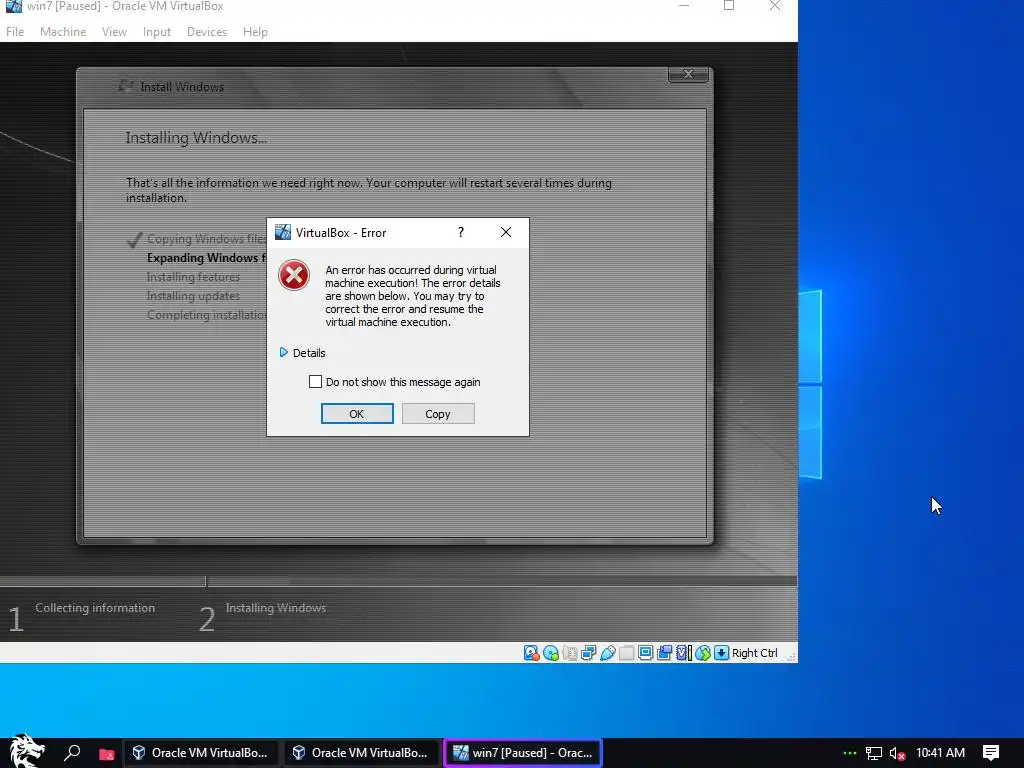This screenshot has height=768, width=1024.
Task: Minimize the win7 VirtualBox window
Action: [684, 6]
